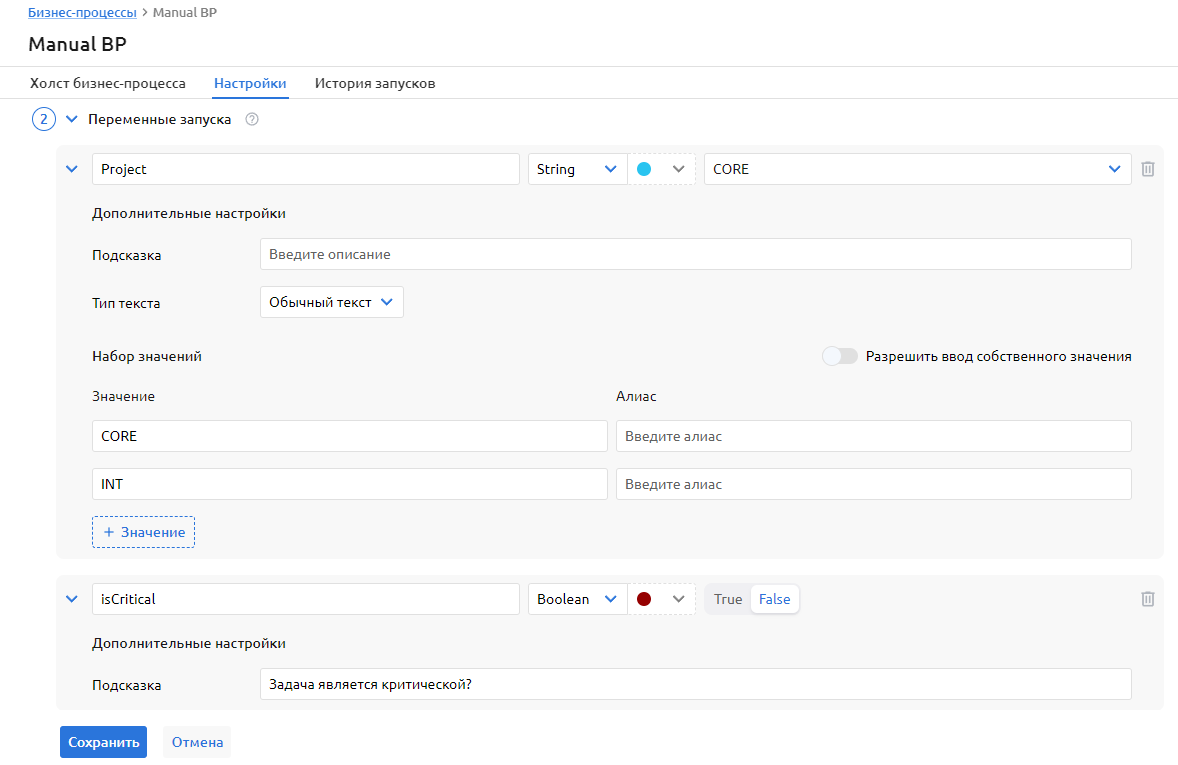Open the Boolean type dropdown
Viewport: 1178px width, 765px height.
click(576, 599)
